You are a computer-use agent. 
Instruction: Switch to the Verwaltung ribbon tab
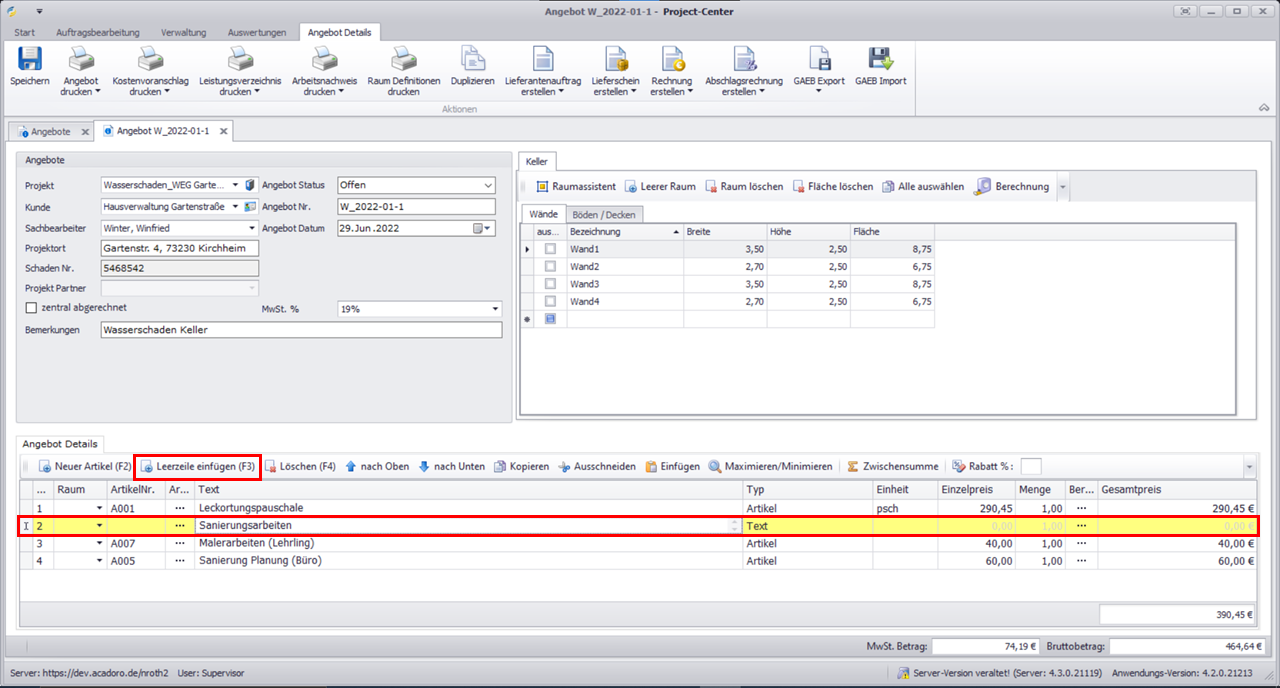[x=184, y=32]
